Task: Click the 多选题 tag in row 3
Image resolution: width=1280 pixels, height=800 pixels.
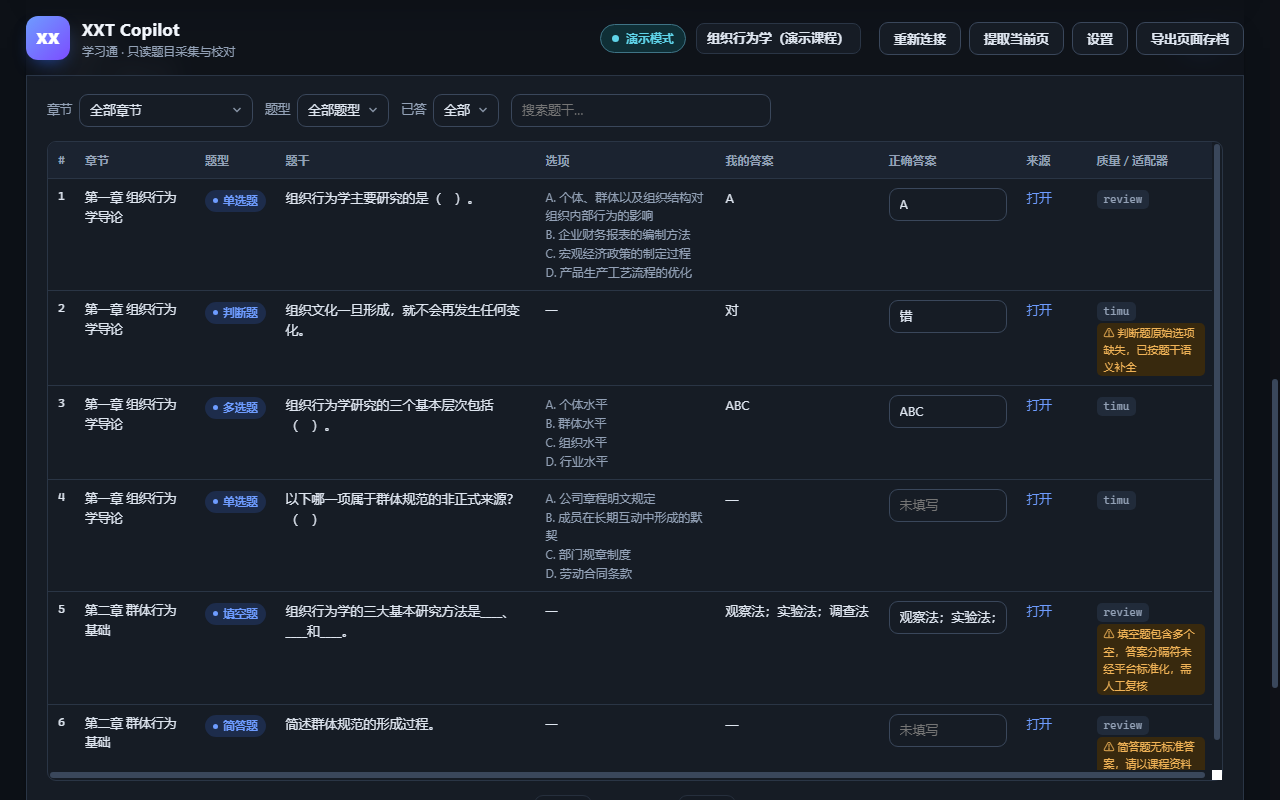Action: click(235, 408)
